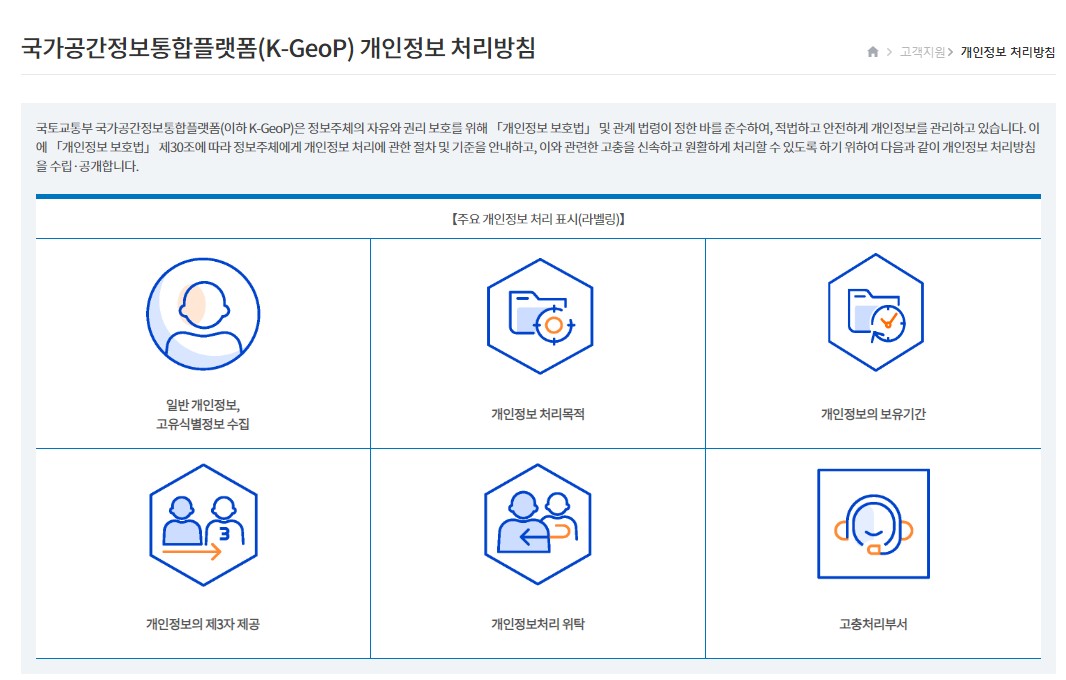Go to the 개인정보의 보유기간 label
The height and width of the screenshot is (680, 1066).
click(873, 414)
